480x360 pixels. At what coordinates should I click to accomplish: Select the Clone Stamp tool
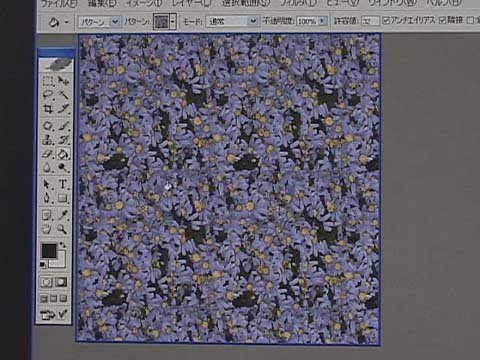click(48, 140)
